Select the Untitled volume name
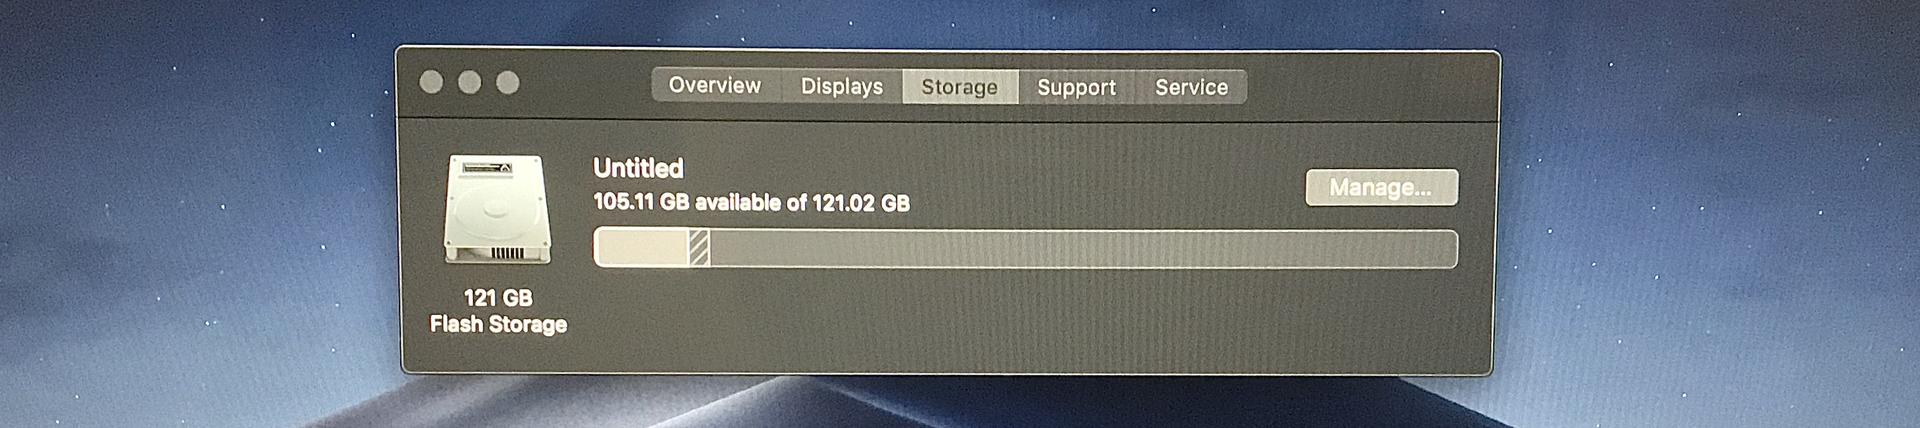1920x428 pixels. pos(638,167)
